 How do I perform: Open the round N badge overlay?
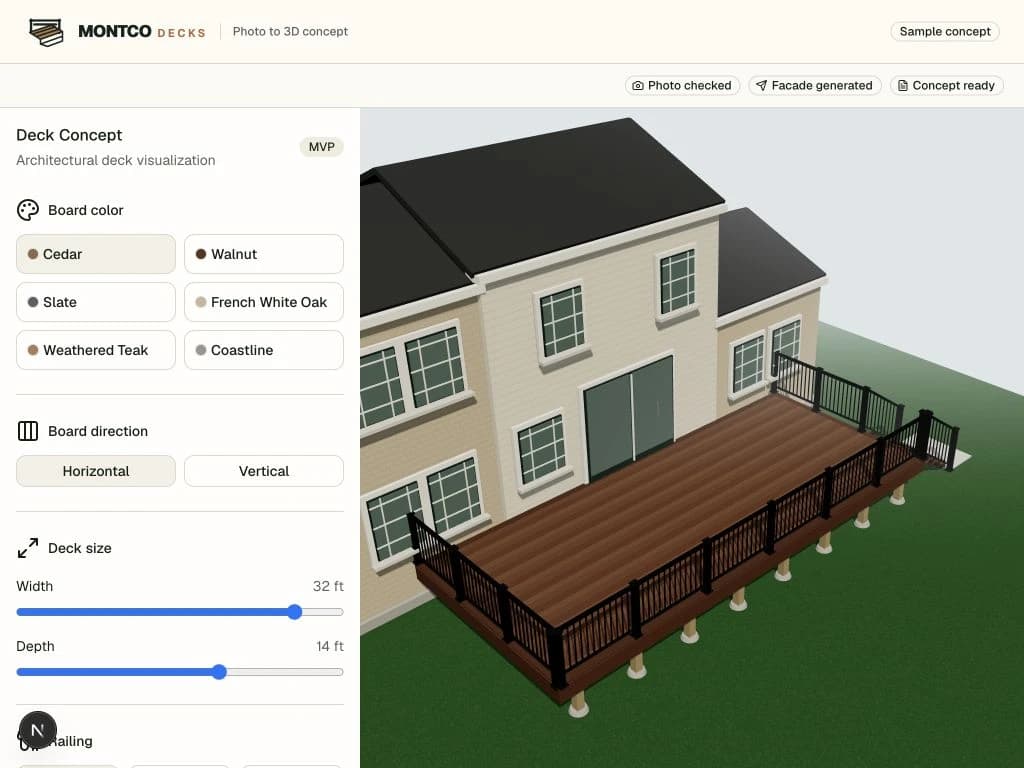pyautogui.click(x=37, y=730)
